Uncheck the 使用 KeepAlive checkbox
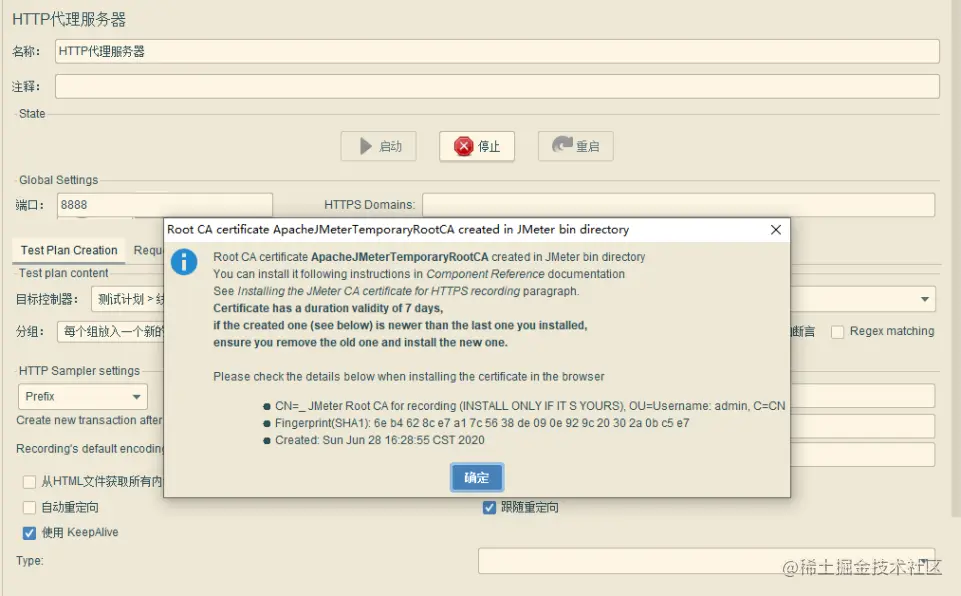Screen dimensions: 961x596 tap(29, 533)
